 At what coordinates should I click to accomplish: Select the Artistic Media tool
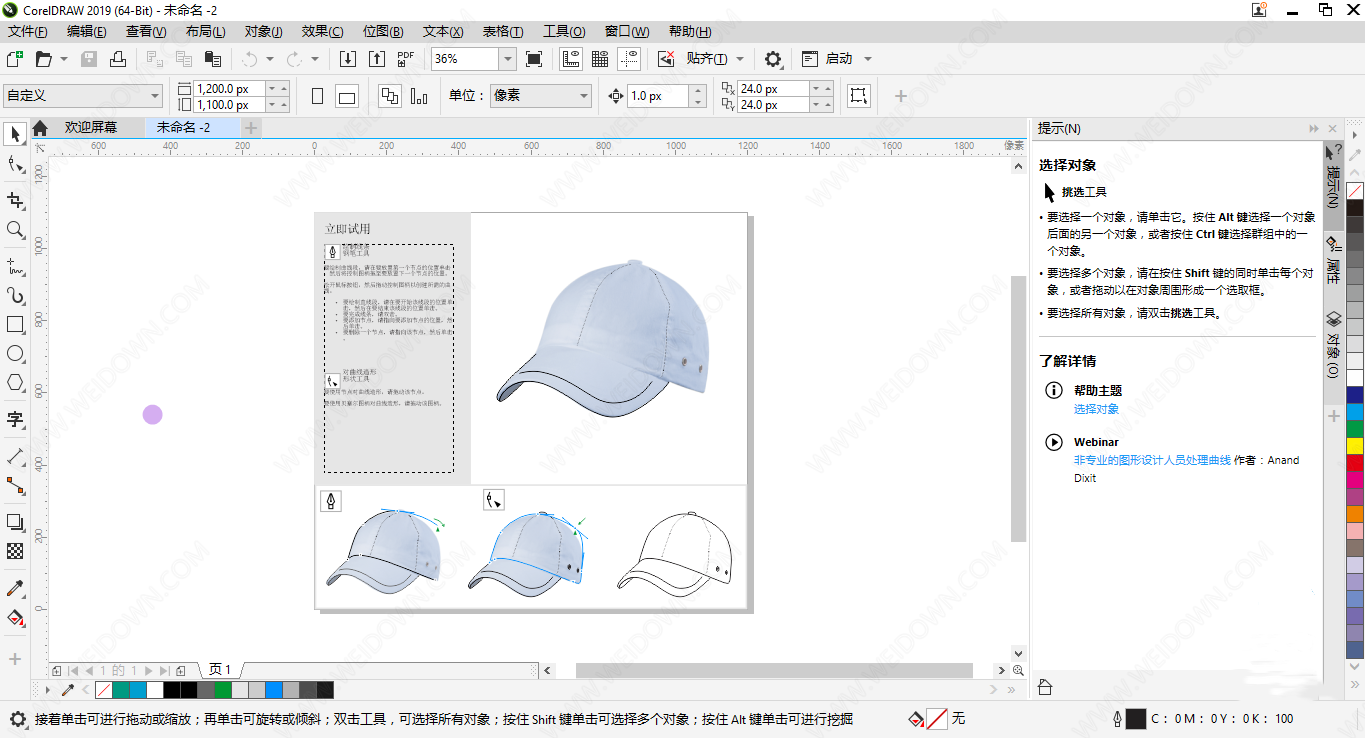tap(15, 295)
